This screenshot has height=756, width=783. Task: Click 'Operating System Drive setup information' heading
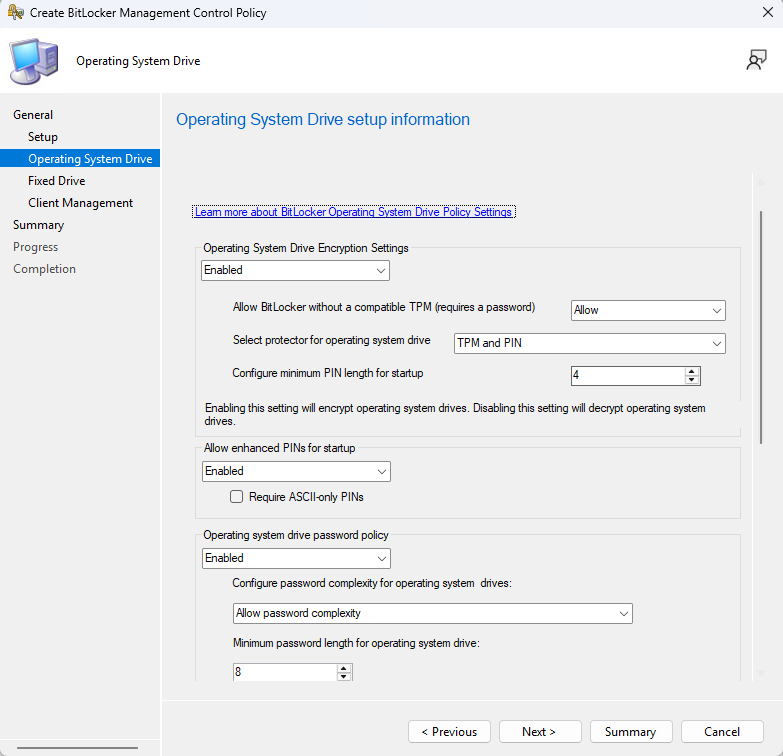point(323,120)
